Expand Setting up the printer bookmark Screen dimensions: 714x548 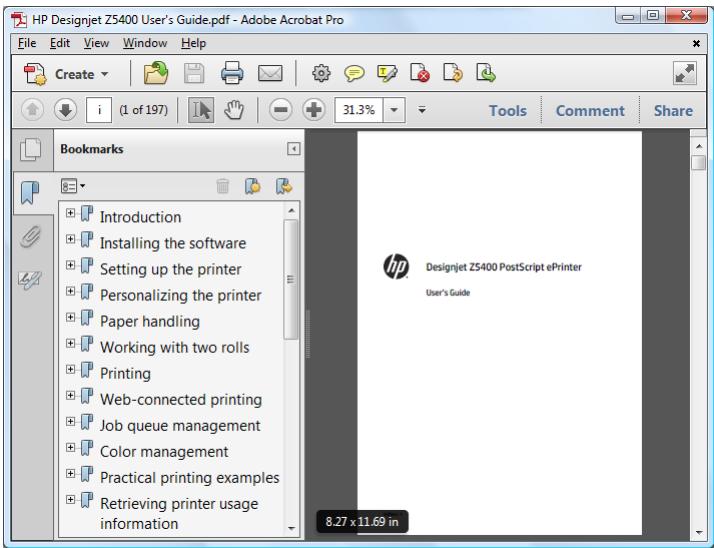pyautogui.click(x=70, y=265)
